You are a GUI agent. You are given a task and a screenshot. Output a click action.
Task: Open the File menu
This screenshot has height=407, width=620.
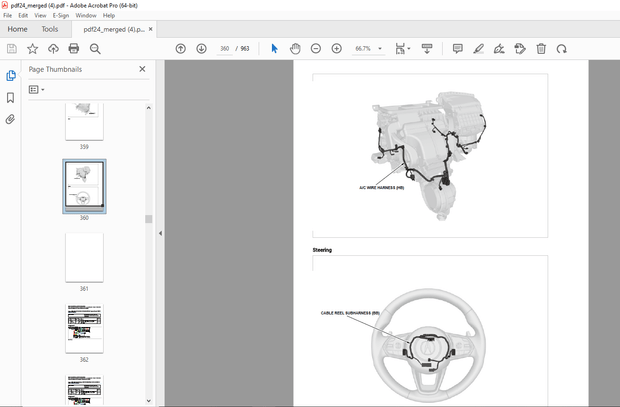click(x=8, y=15)
